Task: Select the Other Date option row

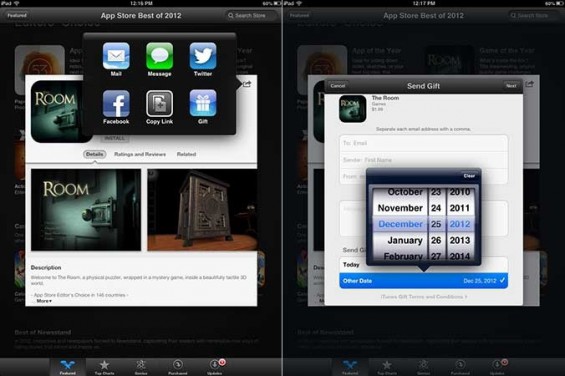Action: (423, 280)
